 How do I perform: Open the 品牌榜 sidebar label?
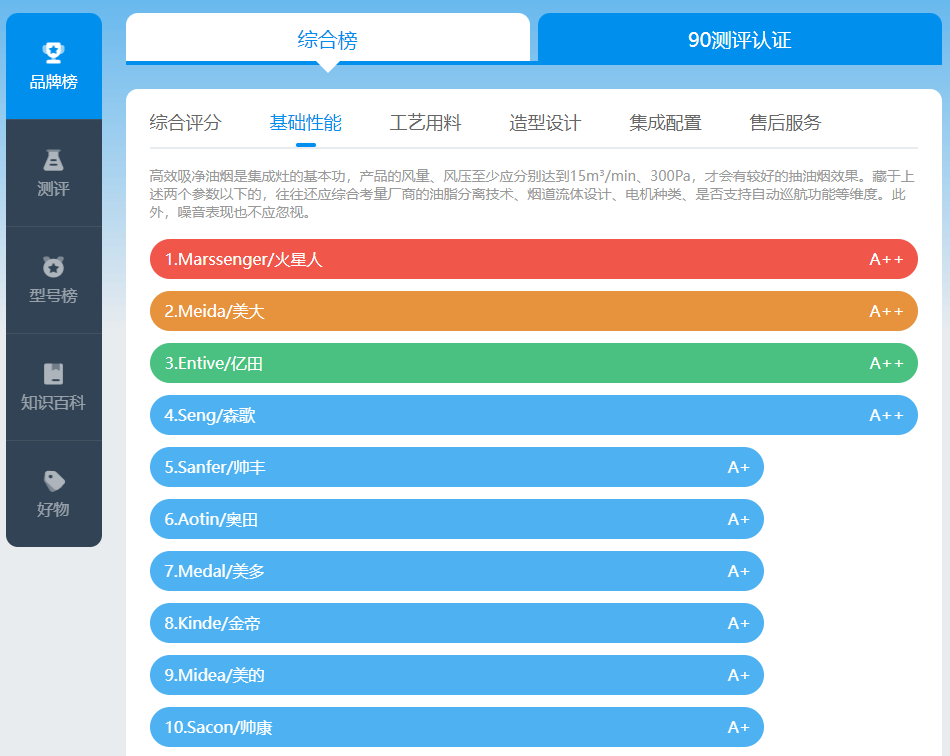click(54, 82)
